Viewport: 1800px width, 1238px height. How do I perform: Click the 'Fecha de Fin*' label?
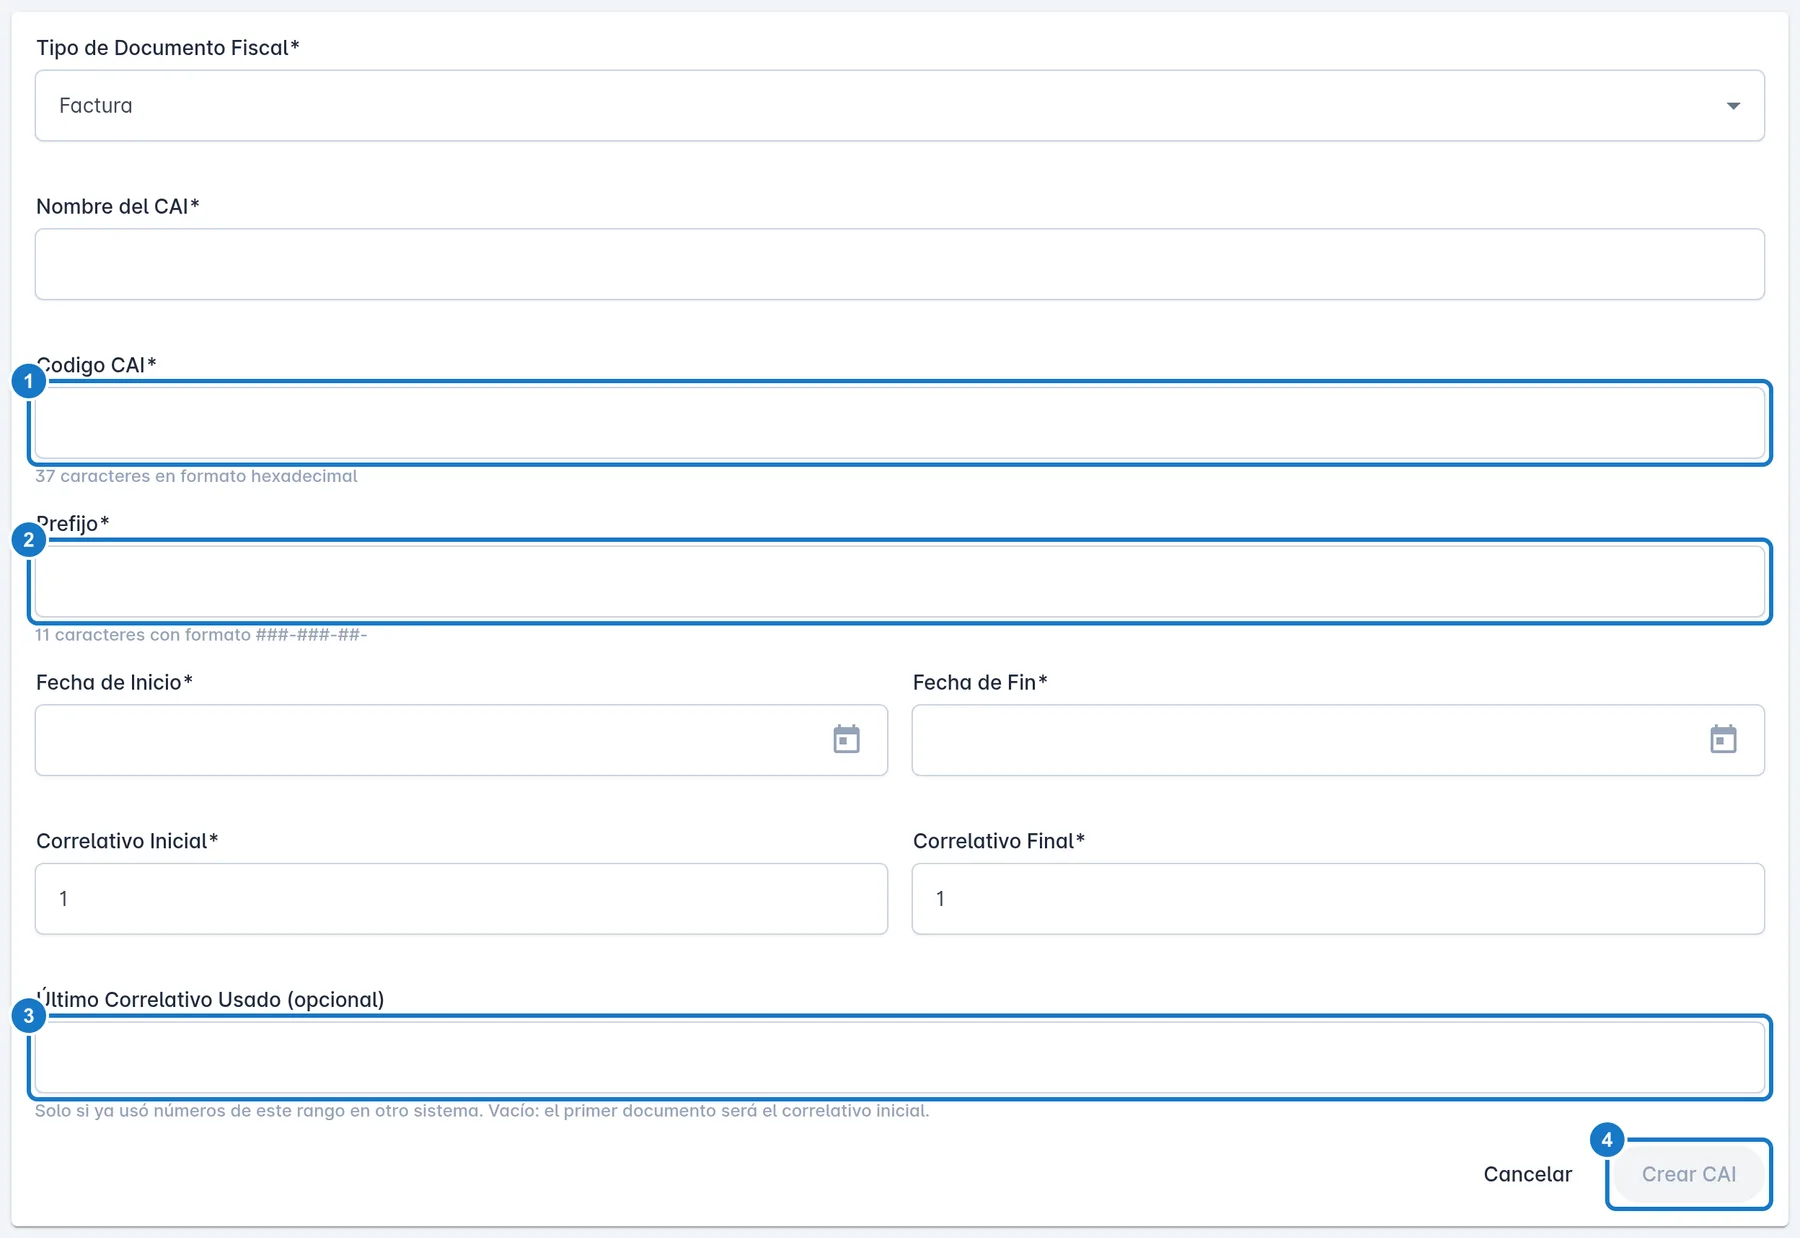click(x=980, y=683)
